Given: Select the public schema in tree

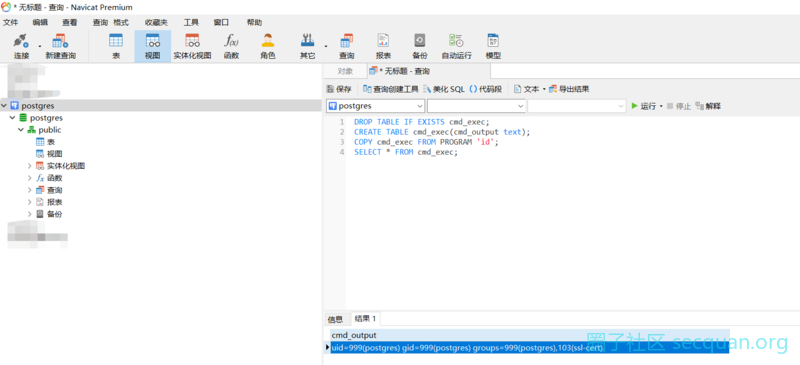Looking at the screenshot, I should pos(44,130).
